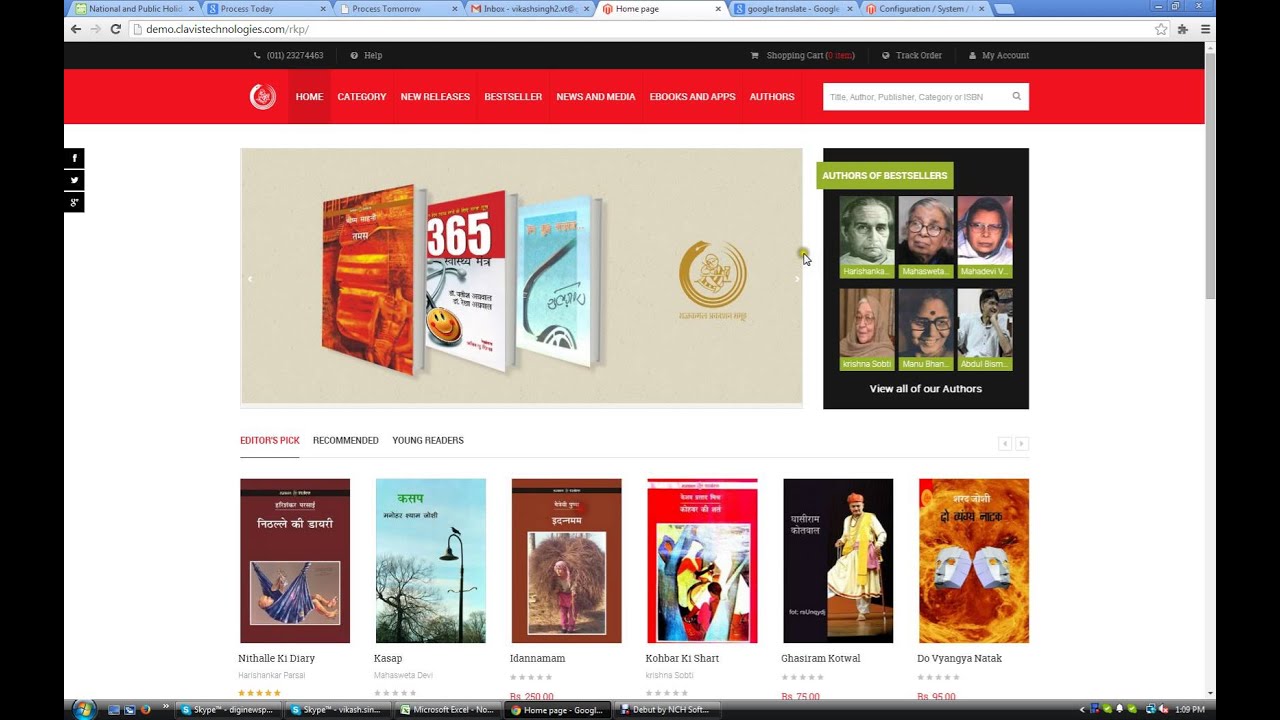The image size is (1280, 720).
Task: Open the Twitter share button
Action: pyautogui.click(x=74, y=180)
